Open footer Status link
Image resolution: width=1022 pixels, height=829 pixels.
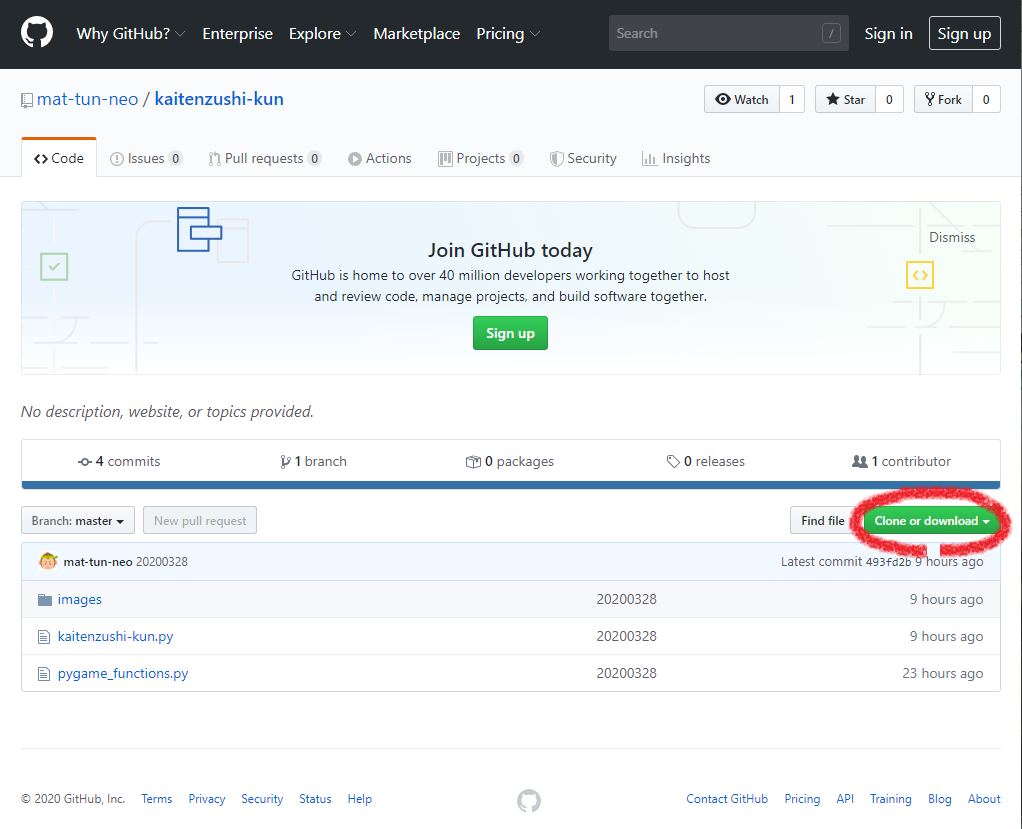coord(315,799)
